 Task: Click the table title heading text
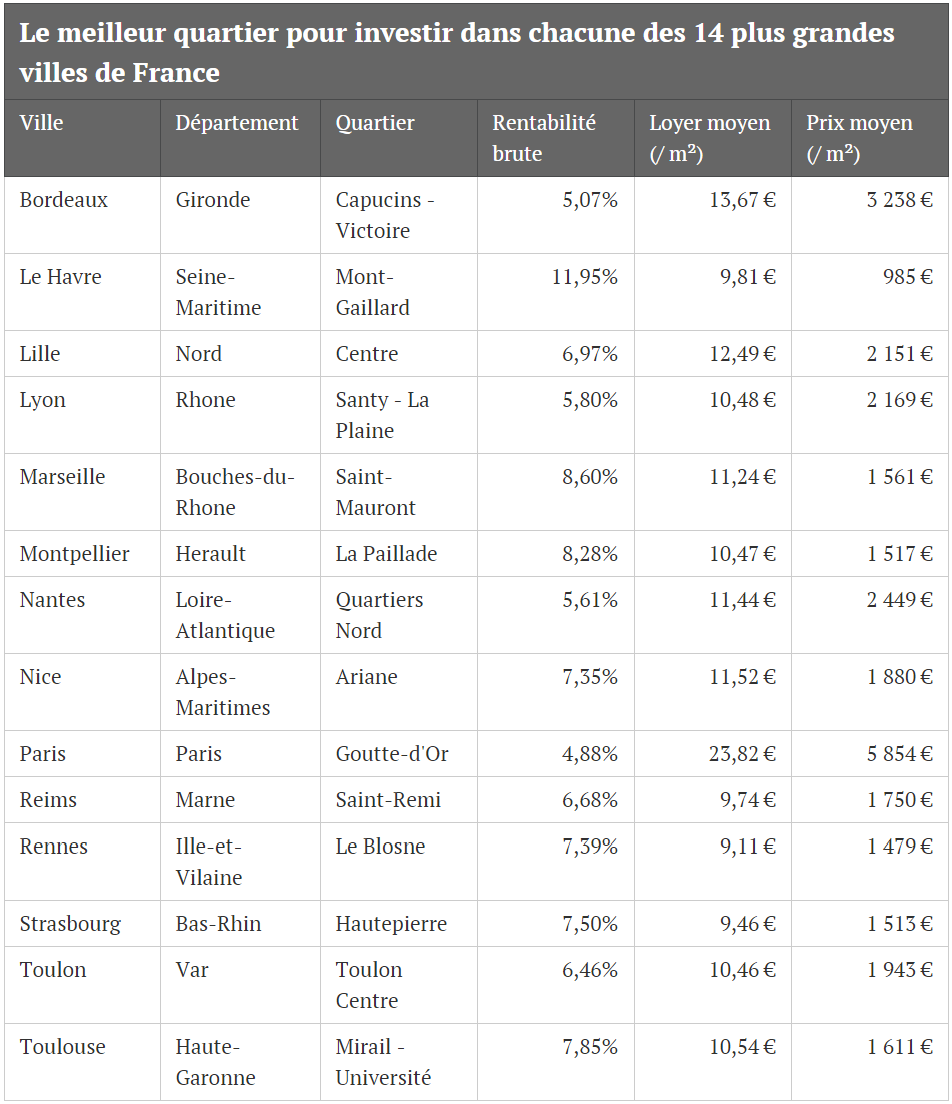456,53
